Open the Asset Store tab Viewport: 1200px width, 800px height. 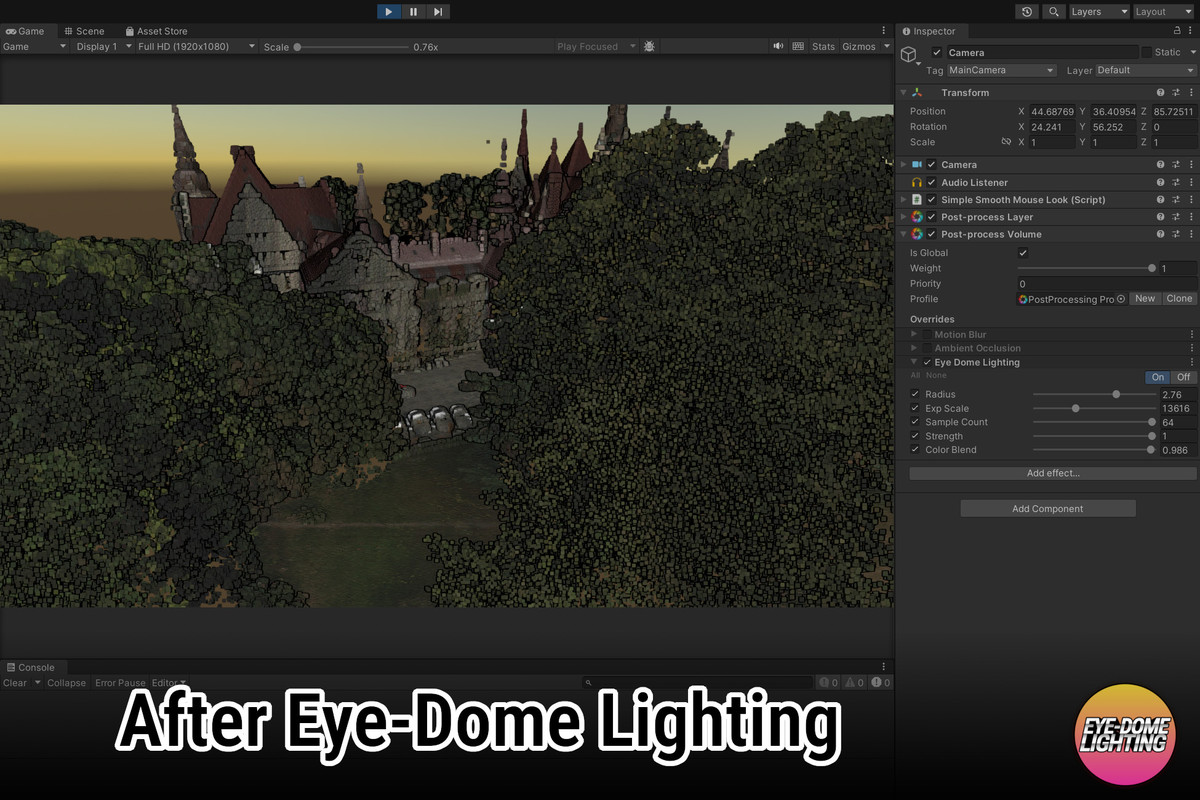pos(162,30)
